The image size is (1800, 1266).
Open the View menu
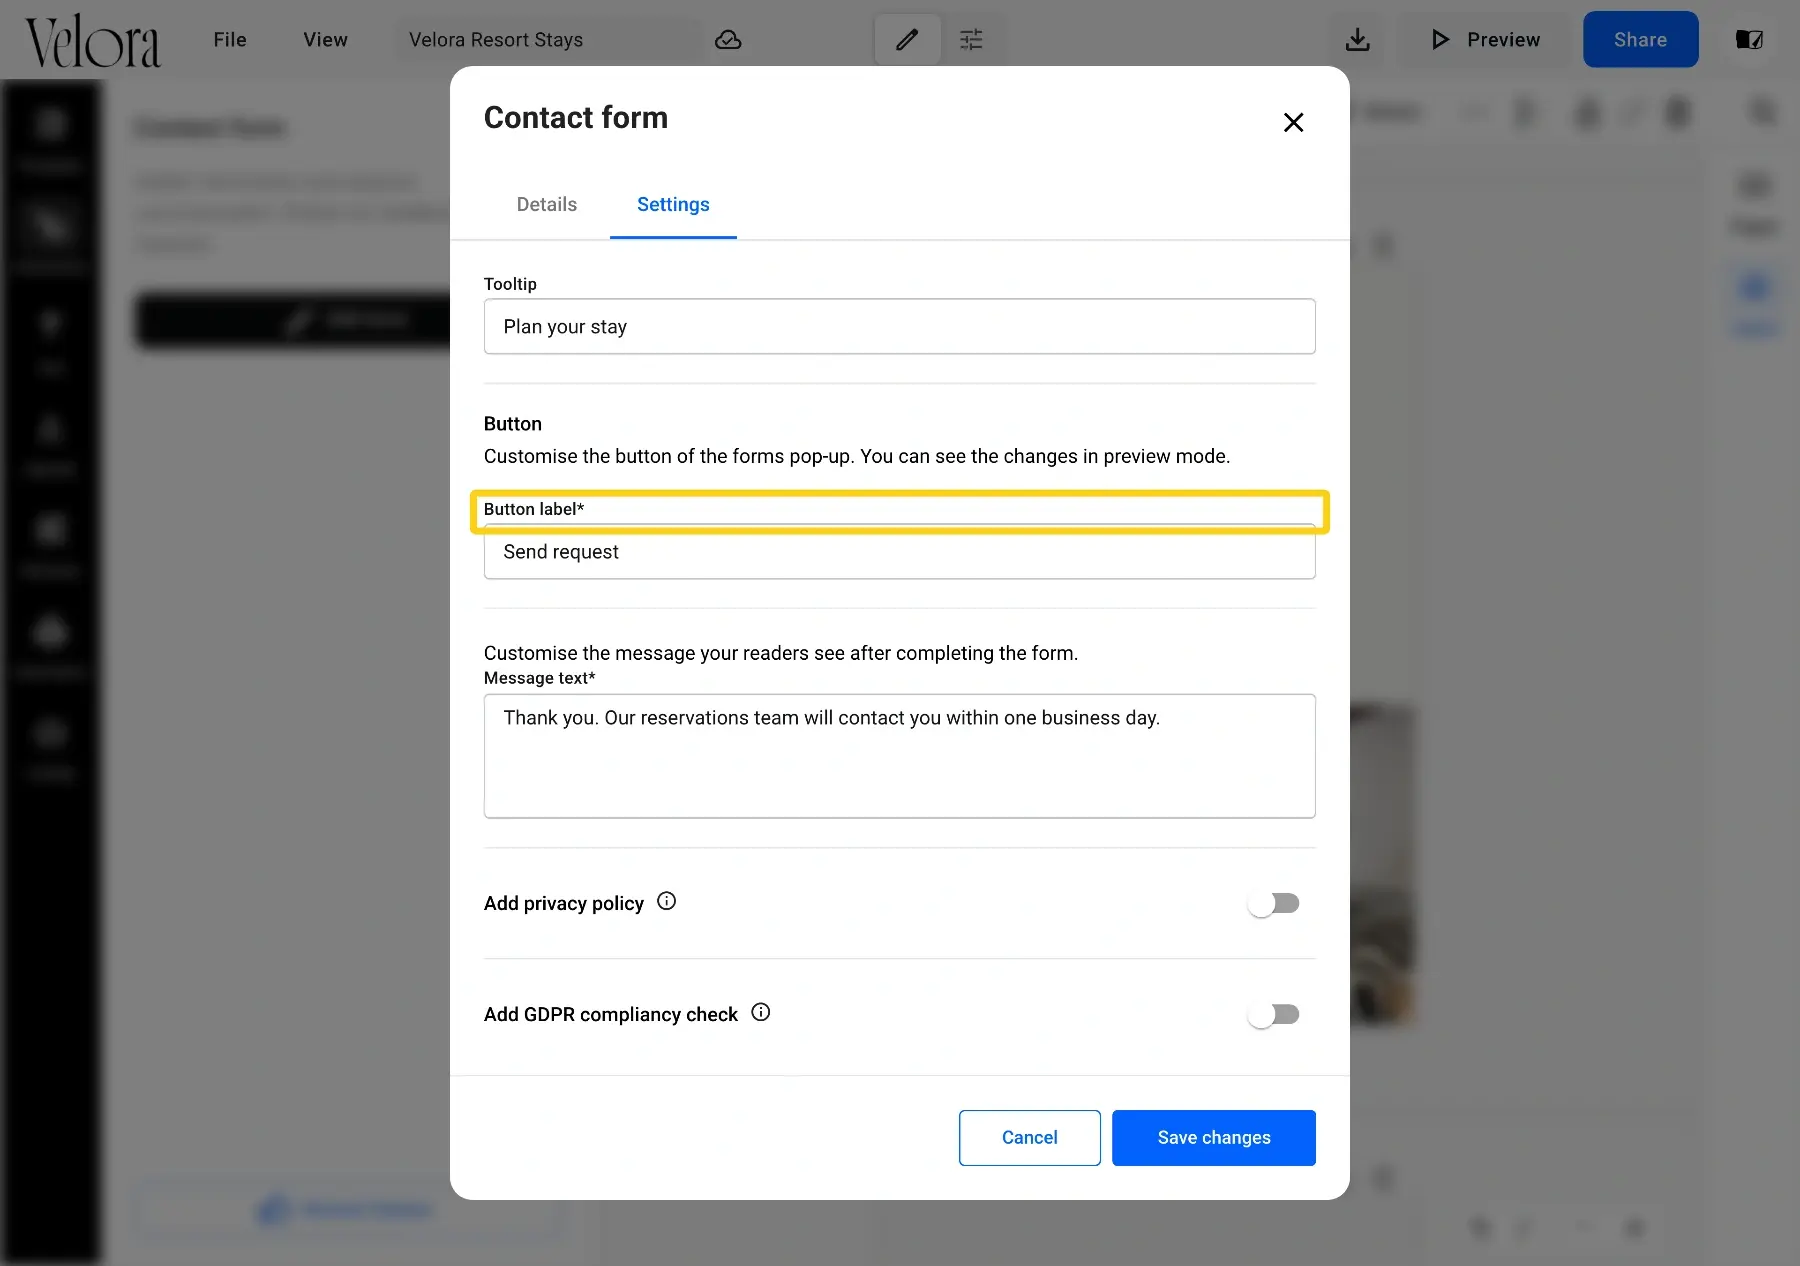[x=325, y=40]
